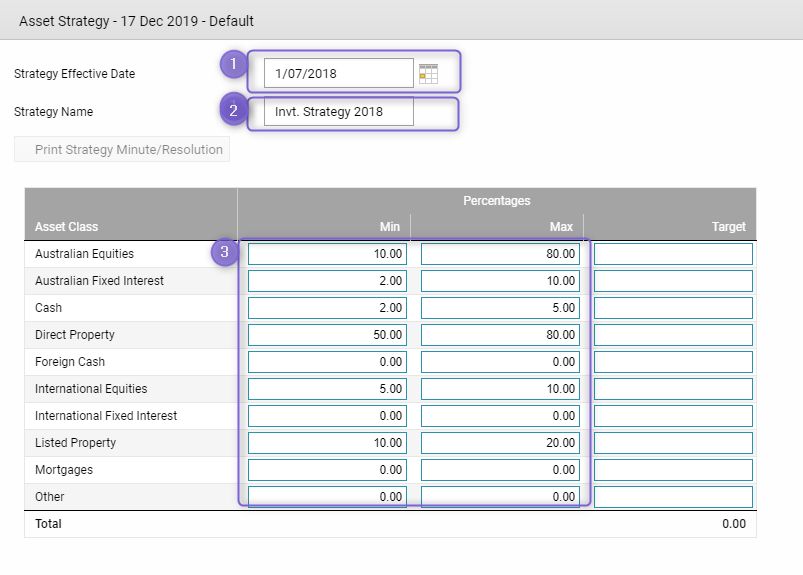
Task: Set Direct Property Target field
Action: coord(673,335)
